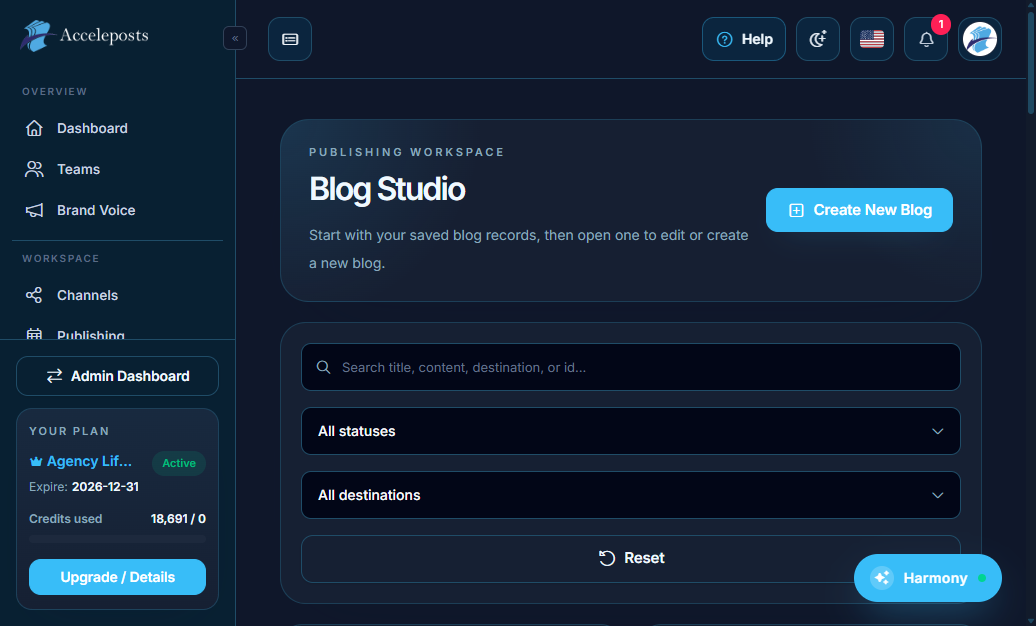This screenshot has width=1036, height=626.
Task: Expand the All statuses dropdown
Action: [631, 431]
